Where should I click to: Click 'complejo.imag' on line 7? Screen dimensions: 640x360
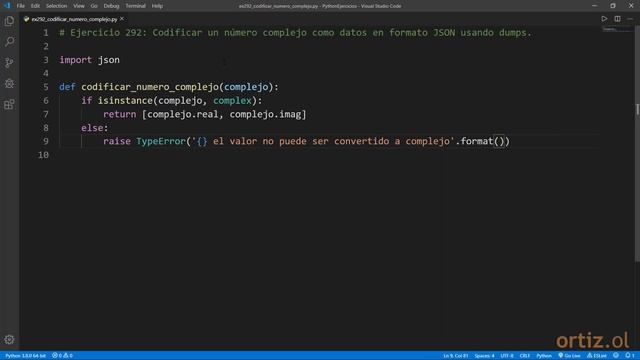(x=265, y=114)
